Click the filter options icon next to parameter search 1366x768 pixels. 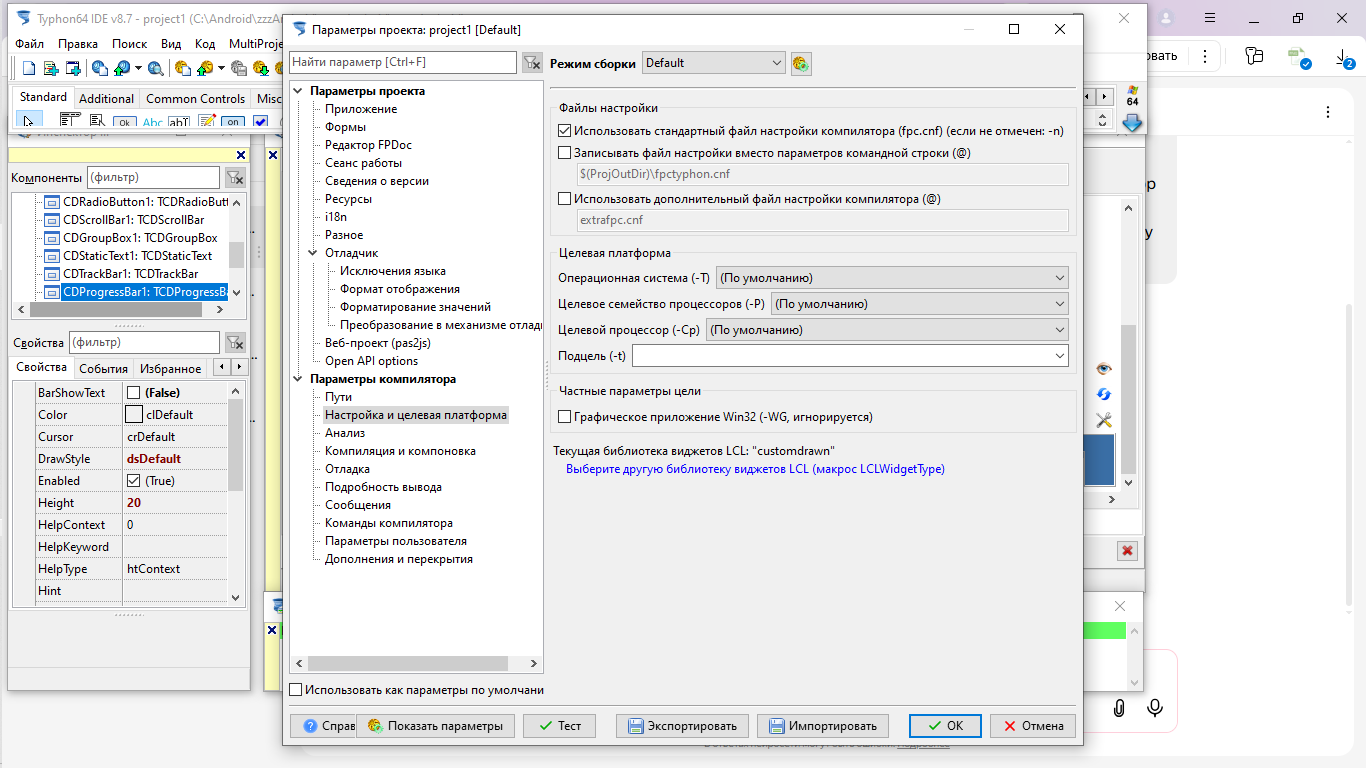coord(532,63)
